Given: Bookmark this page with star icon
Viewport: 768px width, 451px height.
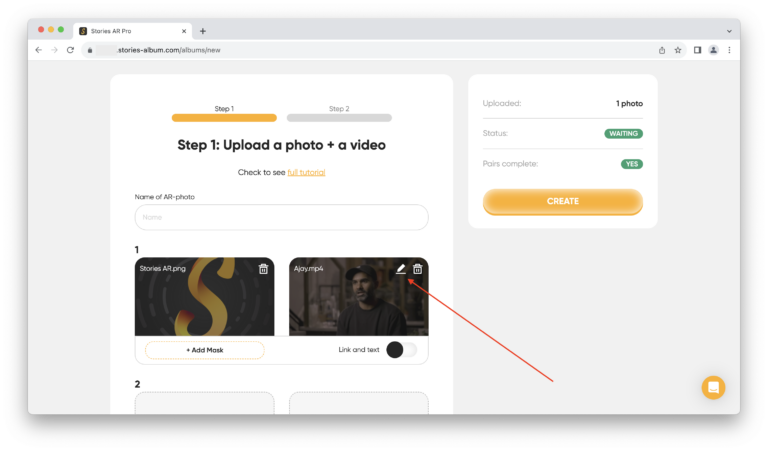Looking at the screenshot, I should coord(678,50).
